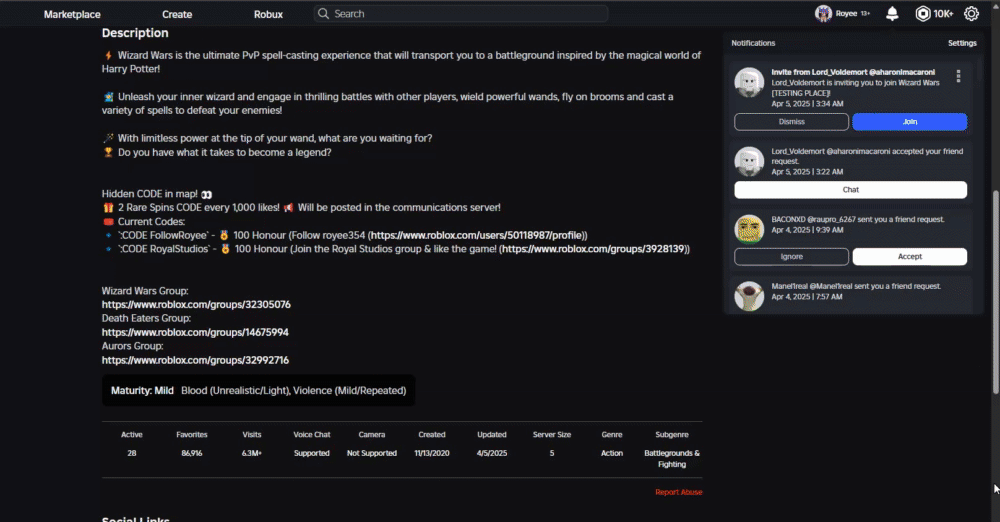Click Manel1real friend request notification text
Screen dimensions: 1000x522
pos(856,287)
